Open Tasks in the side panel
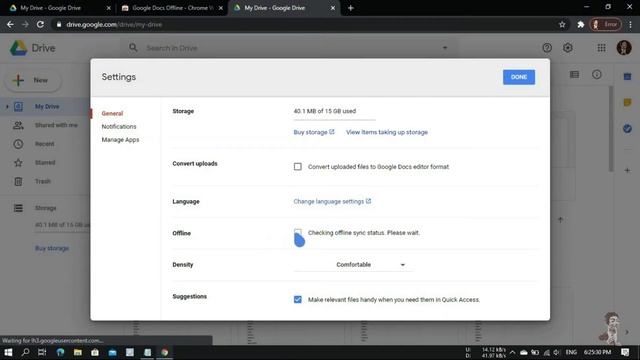 pos(627,129)
